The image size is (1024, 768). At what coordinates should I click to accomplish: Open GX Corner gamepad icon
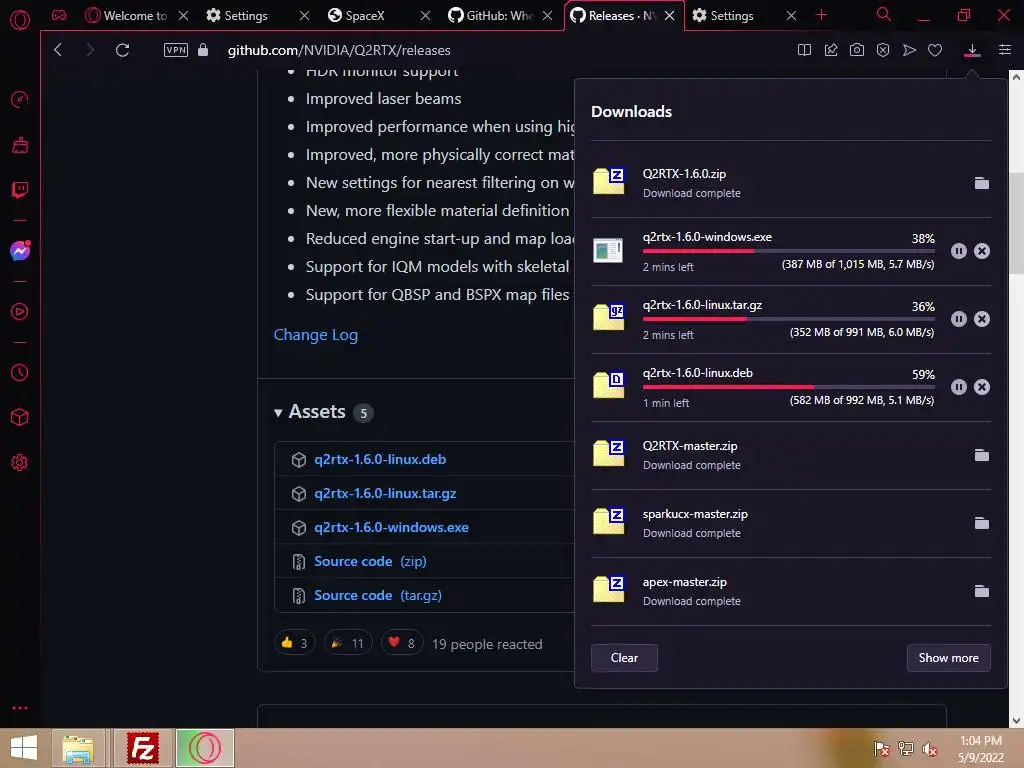coord(59,15)
